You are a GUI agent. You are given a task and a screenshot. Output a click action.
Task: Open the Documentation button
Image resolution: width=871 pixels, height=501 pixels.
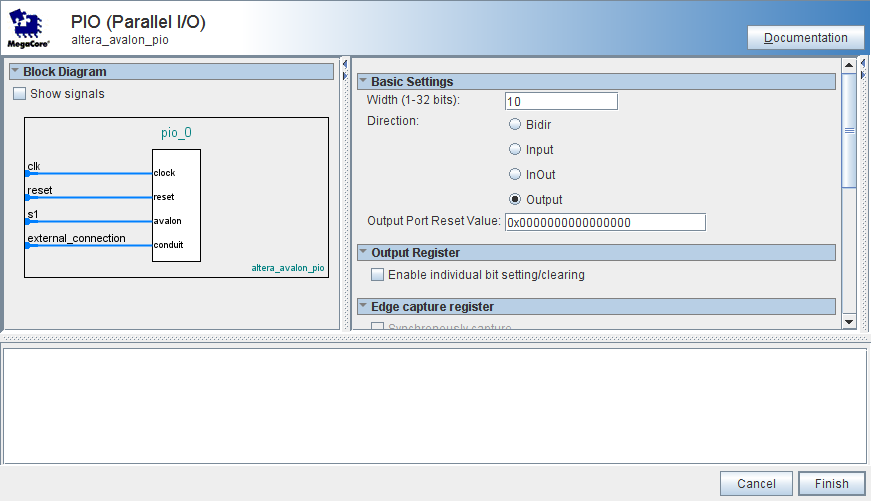coord(805,38)
